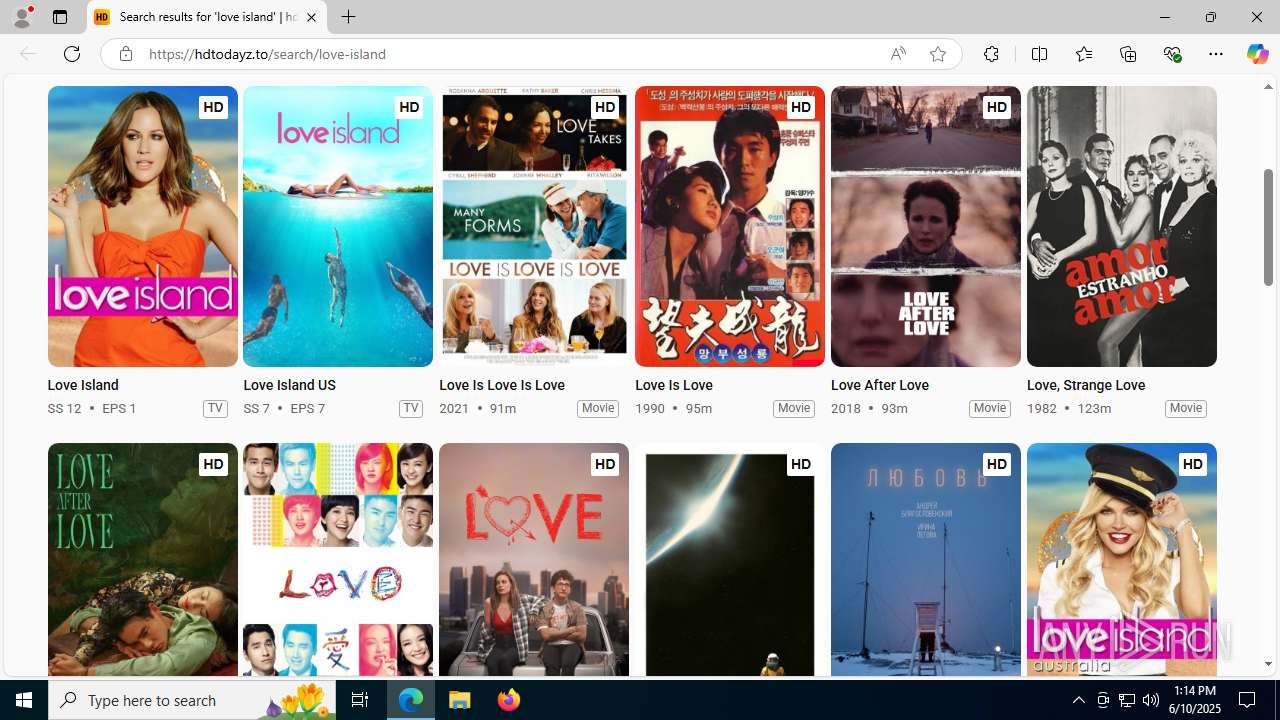Click the TV tag under Love Island US
Screen dimensions: 1280x720
point(411,408)
